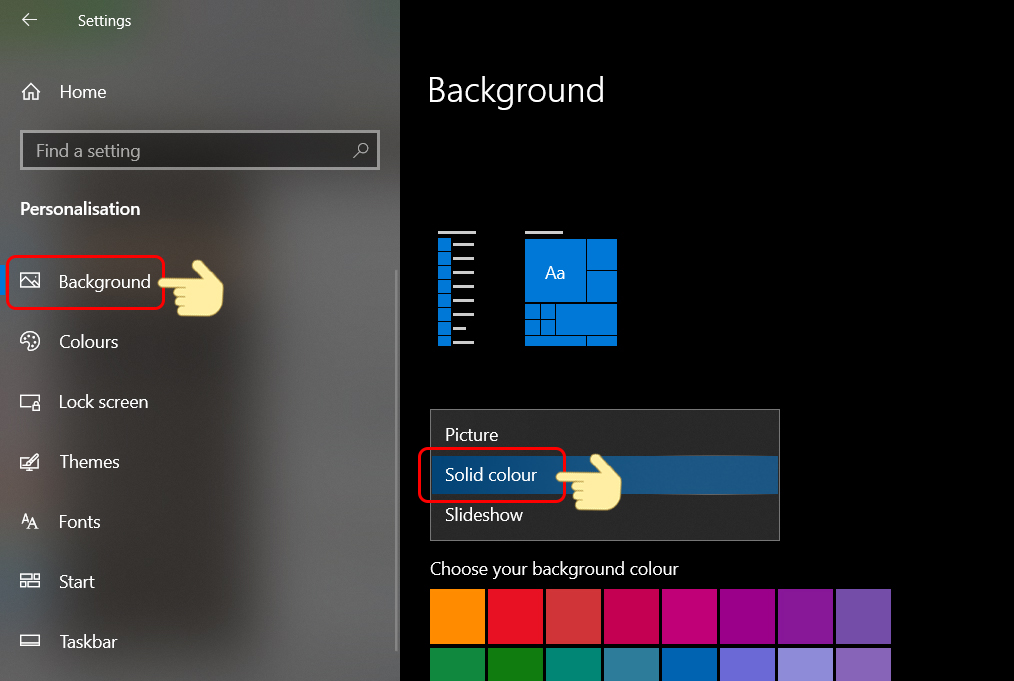Open the Colours palette icon
Image resolution: width=1014 pixels, height=681 pixels.
[30, 341]
